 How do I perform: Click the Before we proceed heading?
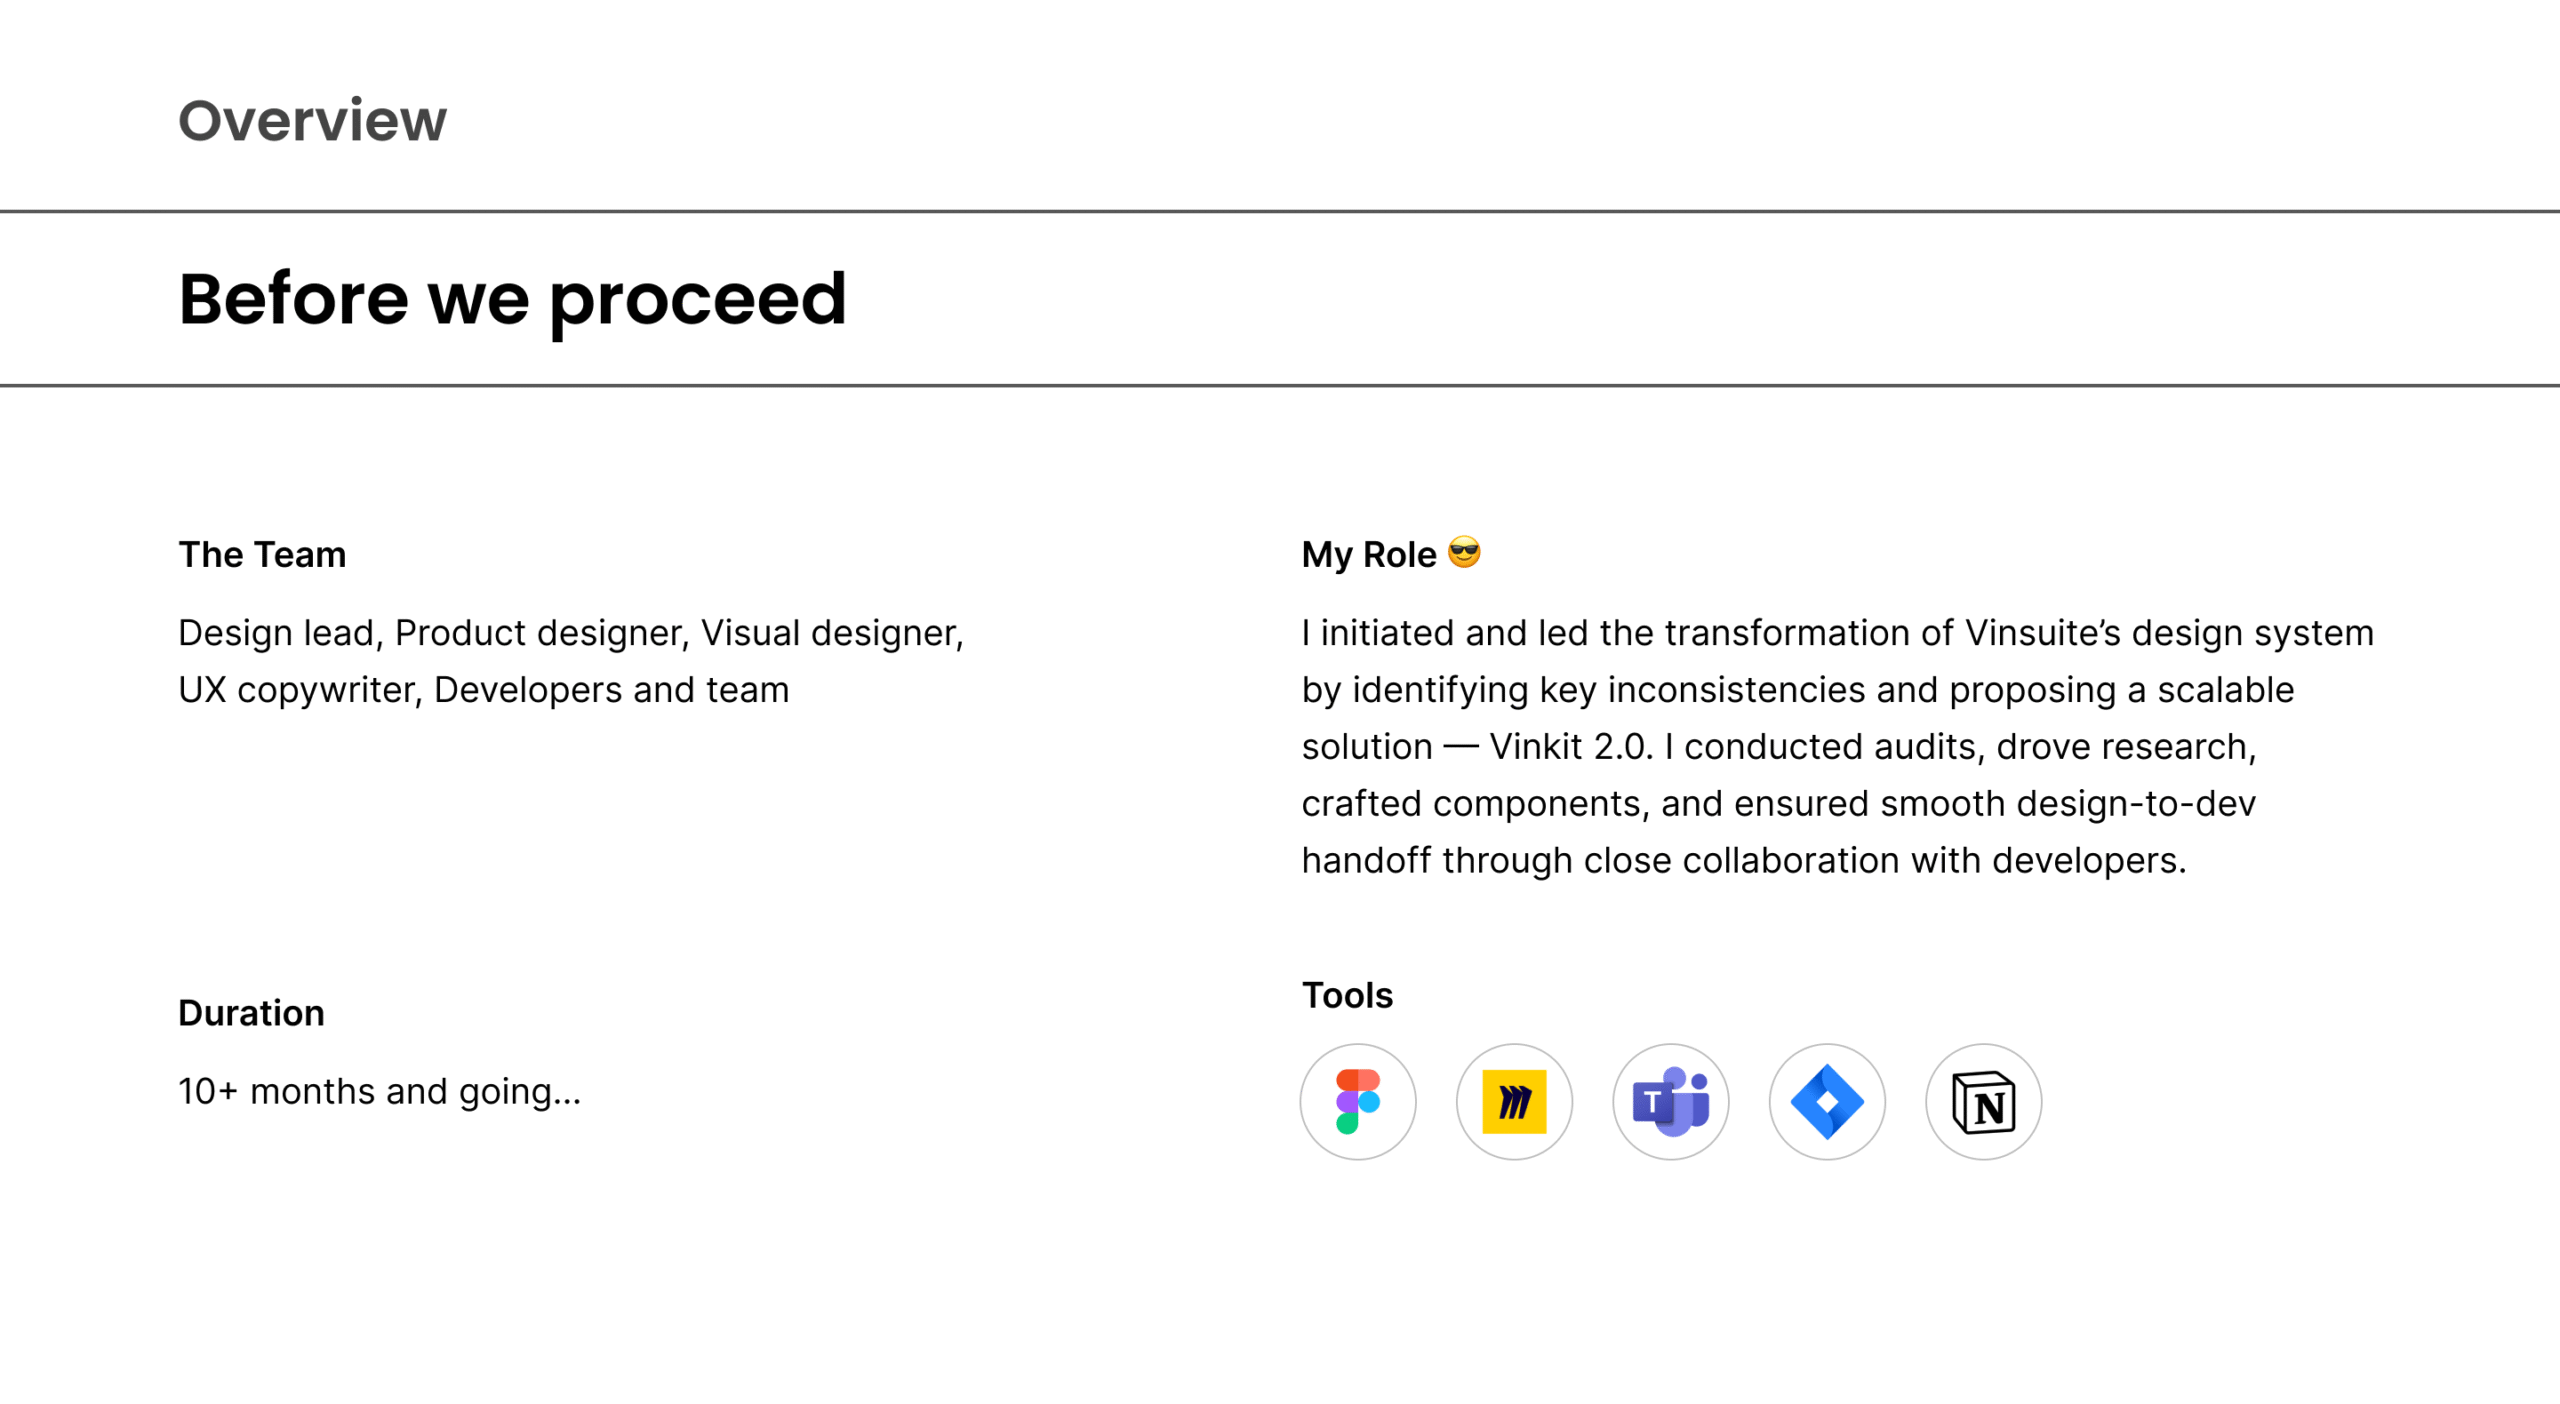(x=512, y=299)
